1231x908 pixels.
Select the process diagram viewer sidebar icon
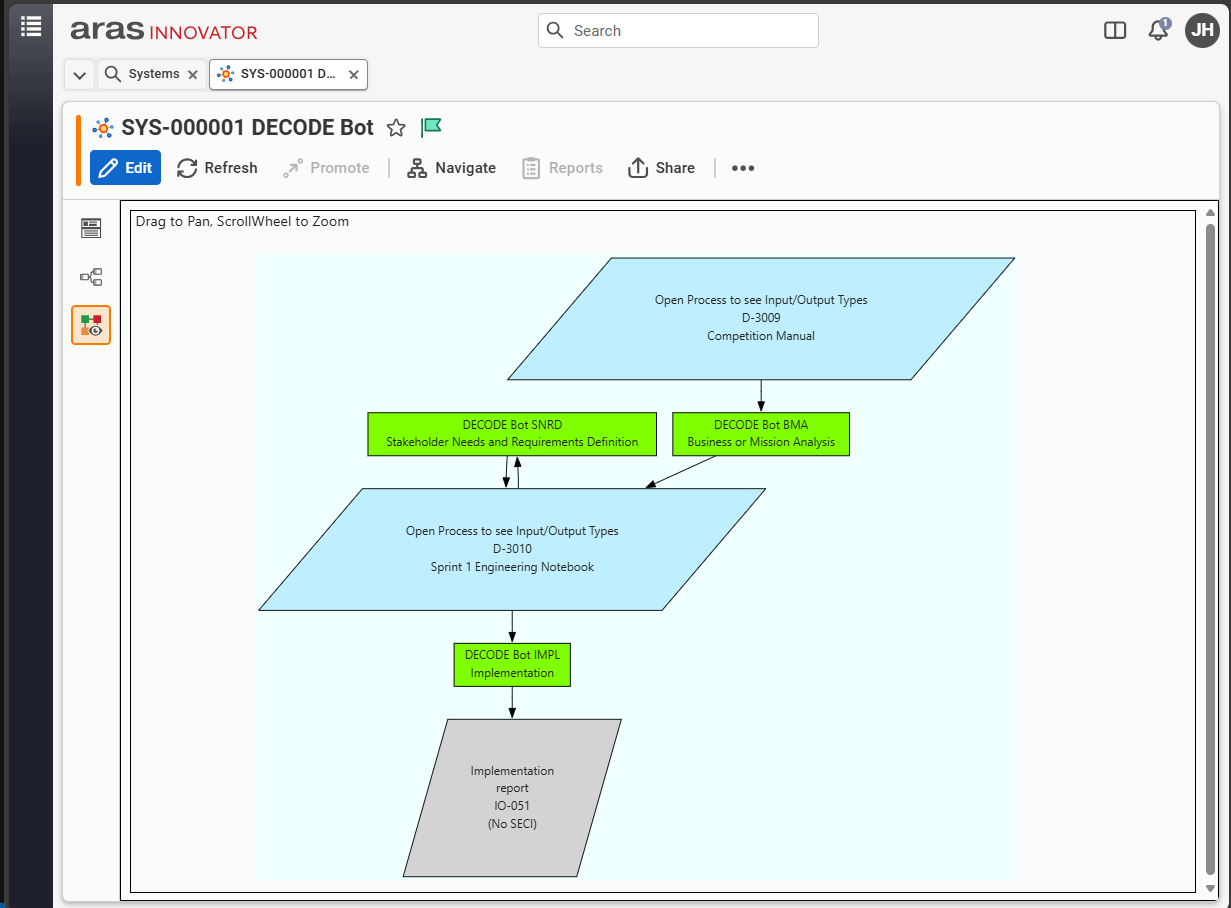click(x=91, y=325)
